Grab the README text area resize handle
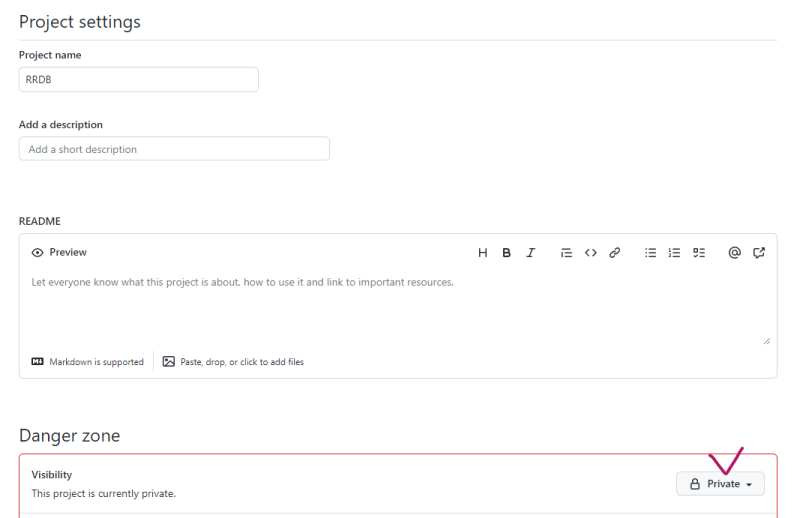The height and width of the screenshot is (518, 800). [767, 341]
